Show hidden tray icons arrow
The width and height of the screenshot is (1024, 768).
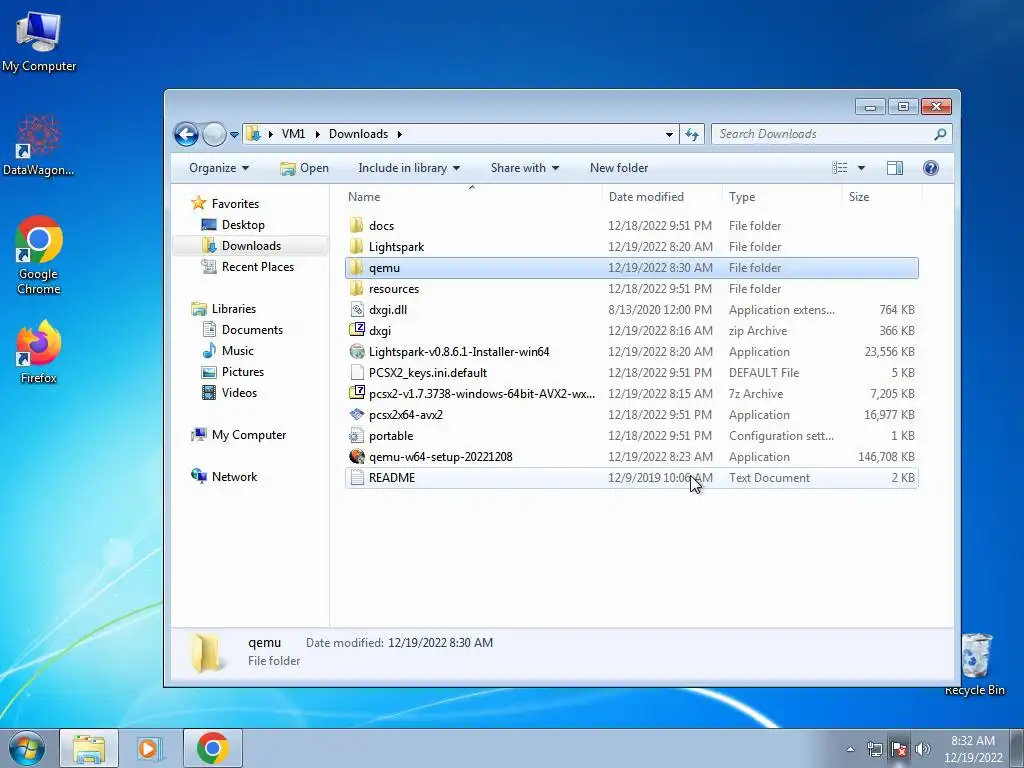(x=850, y=749)
